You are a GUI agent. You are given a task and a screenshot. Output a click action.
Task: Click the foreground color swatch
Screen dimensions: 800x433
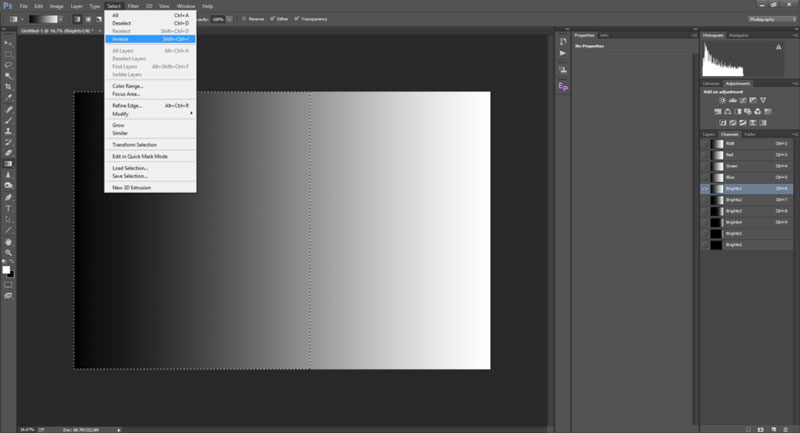[x=6, y=268]
